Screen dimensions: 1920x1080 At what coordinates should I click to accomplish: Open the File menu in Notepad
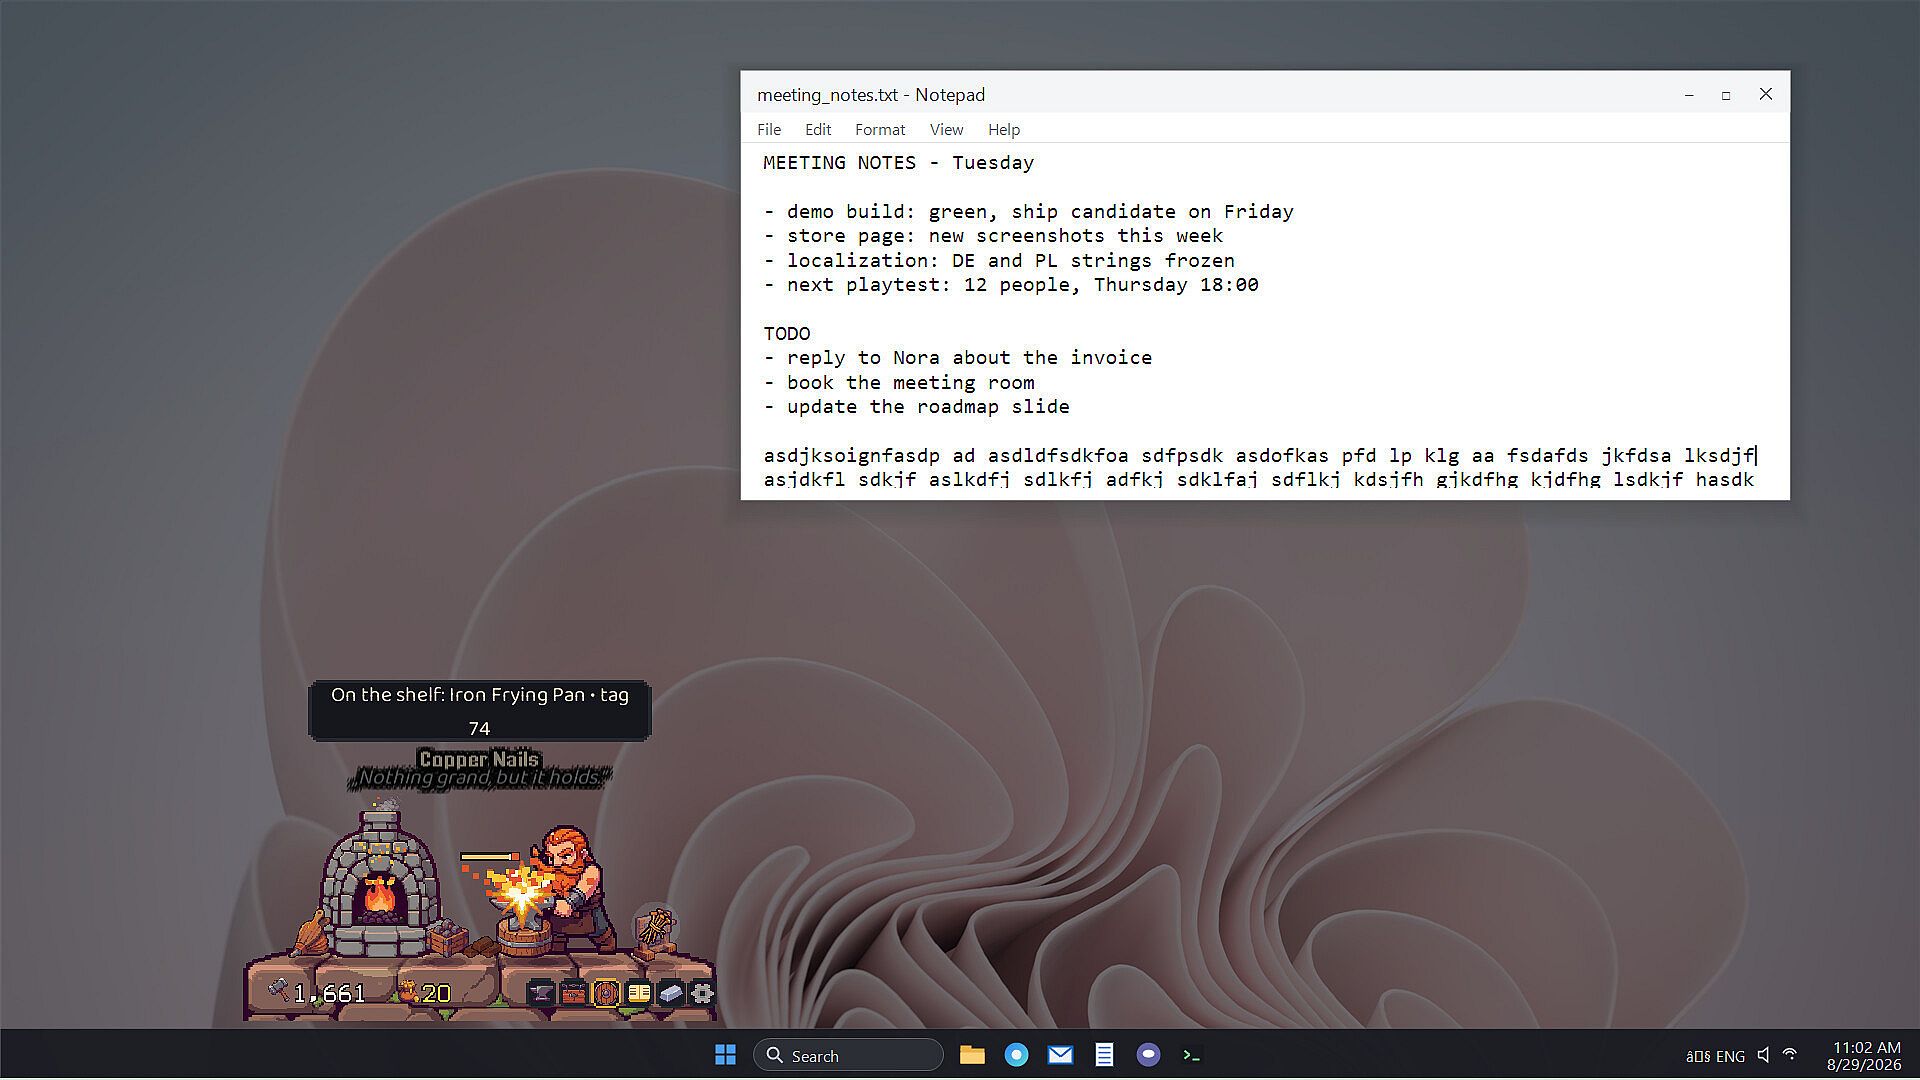pos(769,129)
